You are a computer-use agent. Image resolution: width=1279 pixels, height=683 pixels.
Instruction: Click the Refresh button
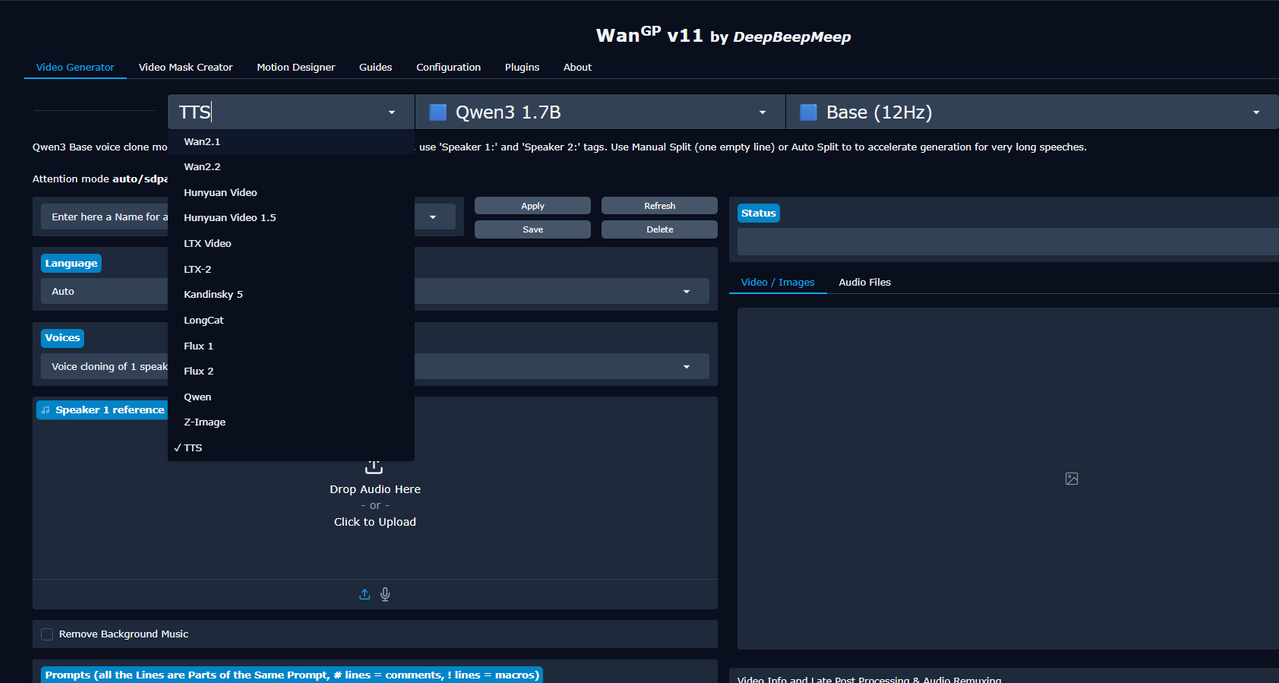pos(660,206)
